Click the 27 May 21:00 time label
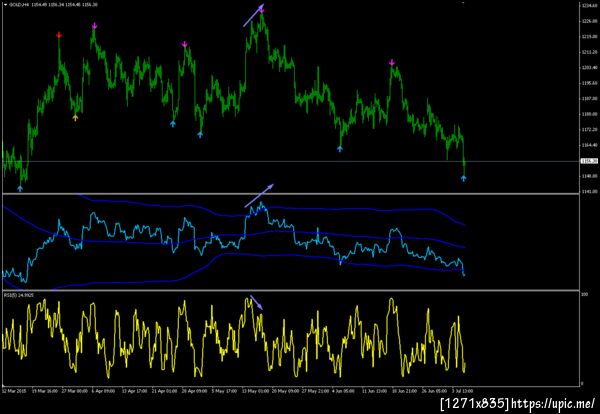Screen dimensions: 600x414 click(315, 391)
